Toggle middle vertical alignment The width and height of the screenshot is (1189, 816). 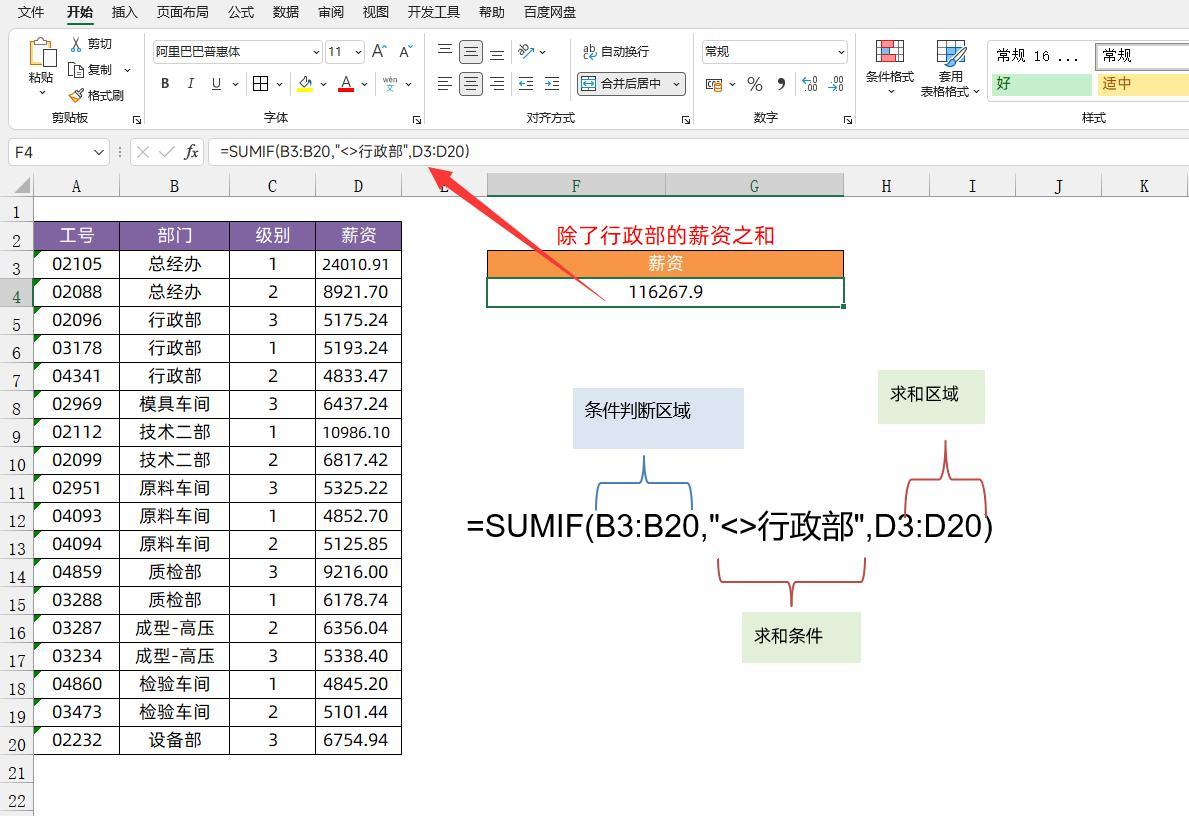(471, 52)
